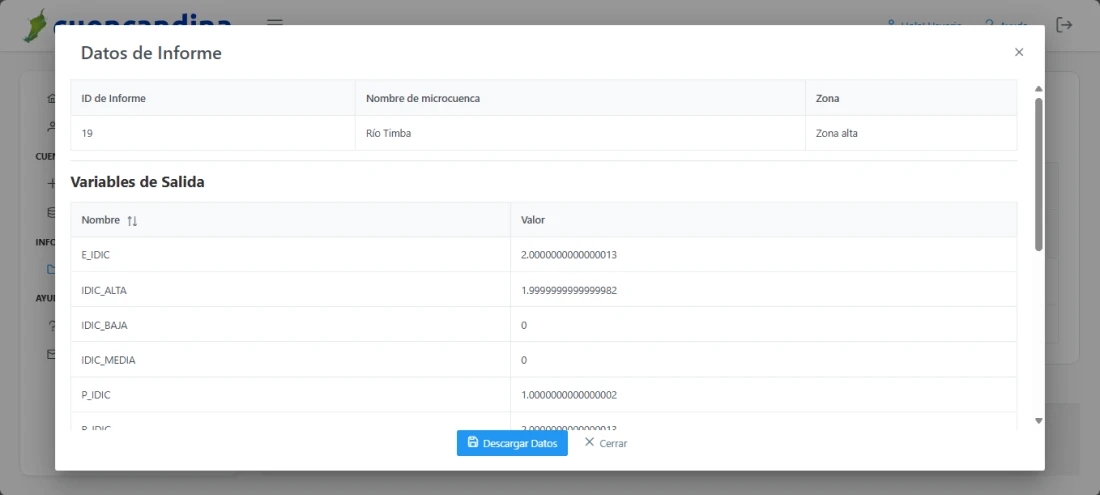Click the IDIC_BAJA row name

pyautogui.click(x=104, y=325)
